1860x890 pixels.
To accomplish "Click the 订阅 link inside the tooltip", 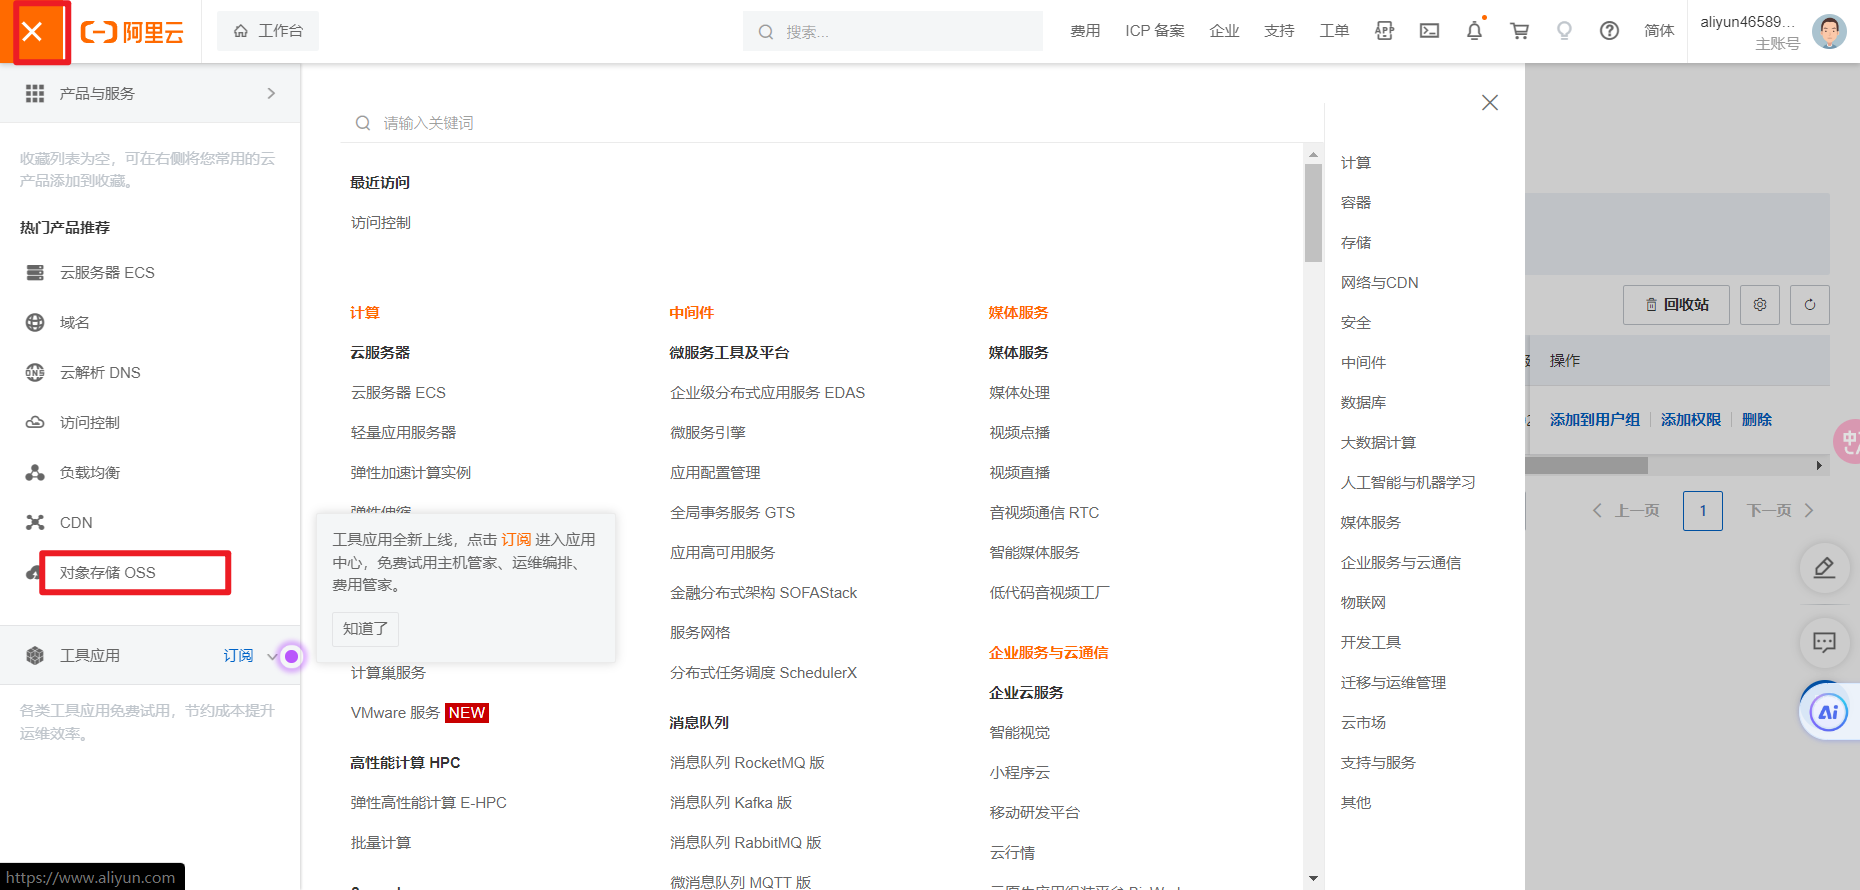I will (x=516, y=539).
